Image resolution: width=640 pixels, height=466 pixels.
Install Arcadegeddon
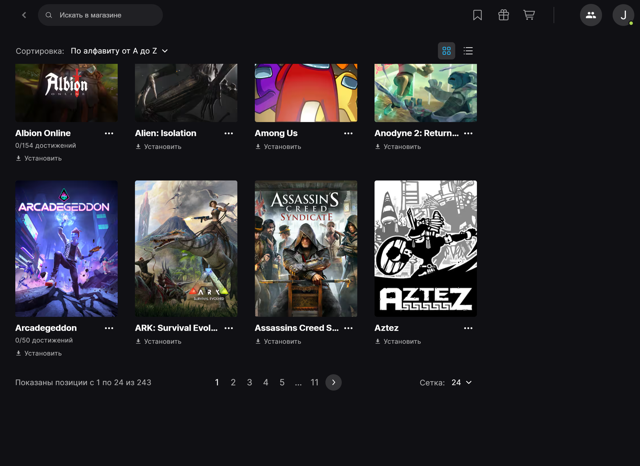coord(39,353)
